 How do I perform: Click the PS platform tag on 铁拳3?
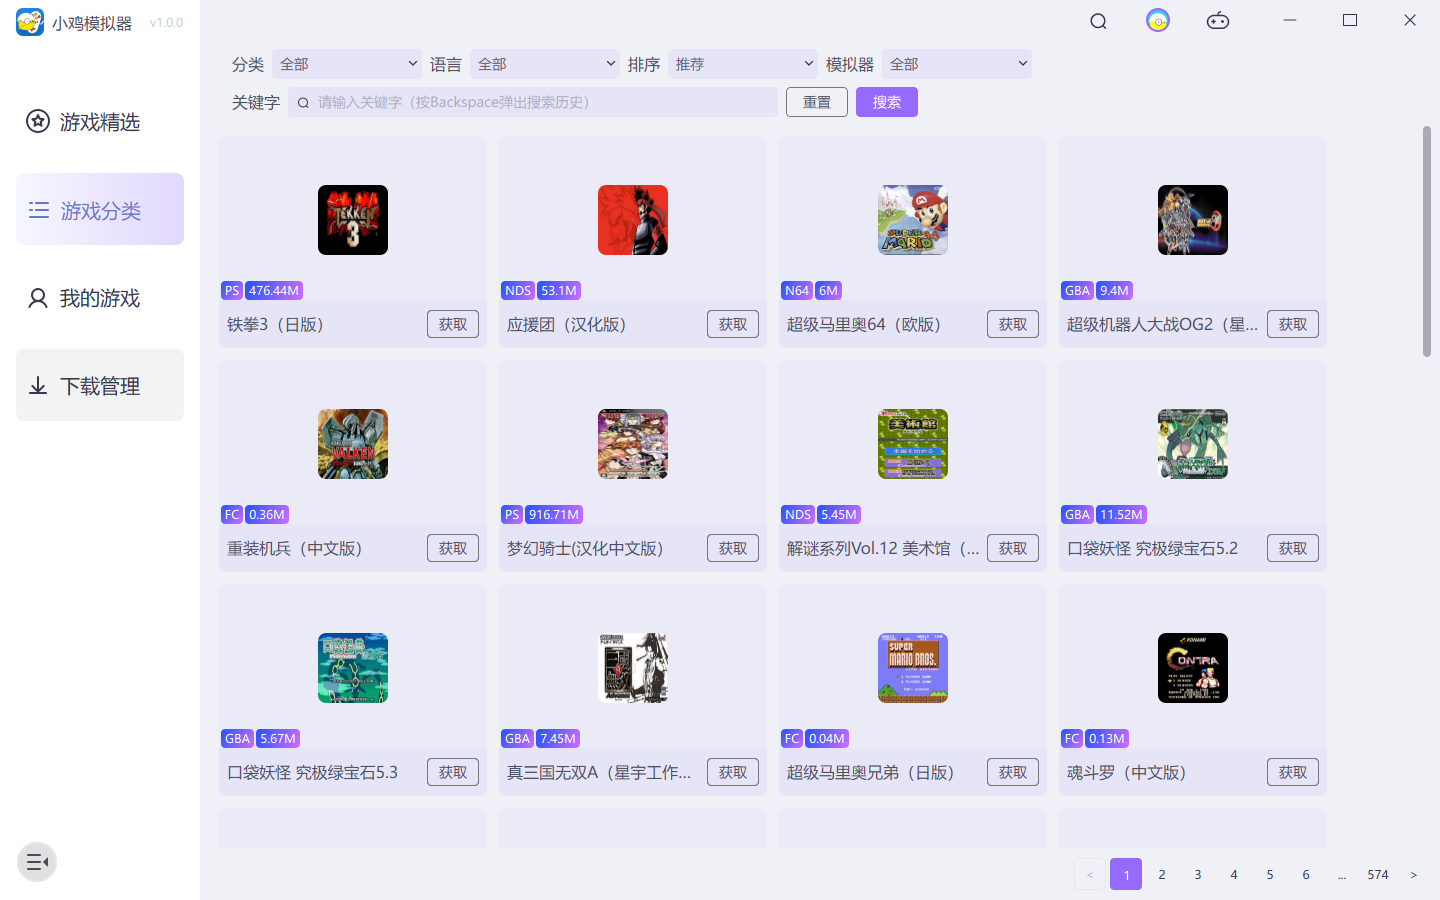tap(232, 290)
